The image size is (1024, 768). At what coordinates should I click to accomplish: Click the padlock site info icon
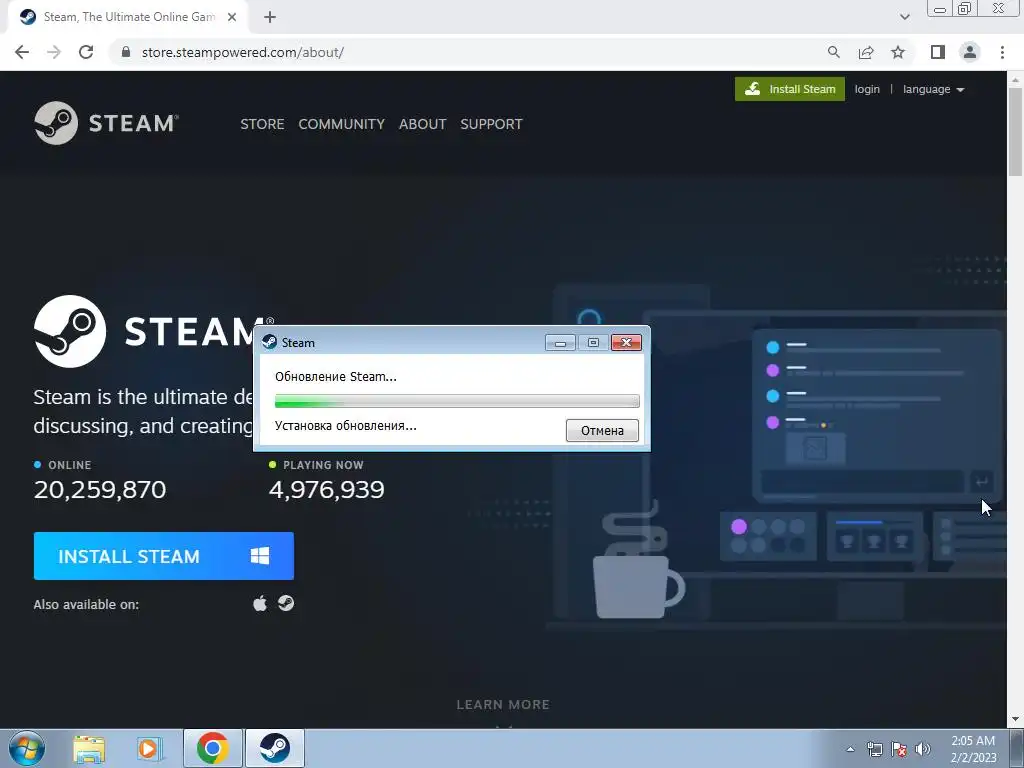tap(126, 52)
